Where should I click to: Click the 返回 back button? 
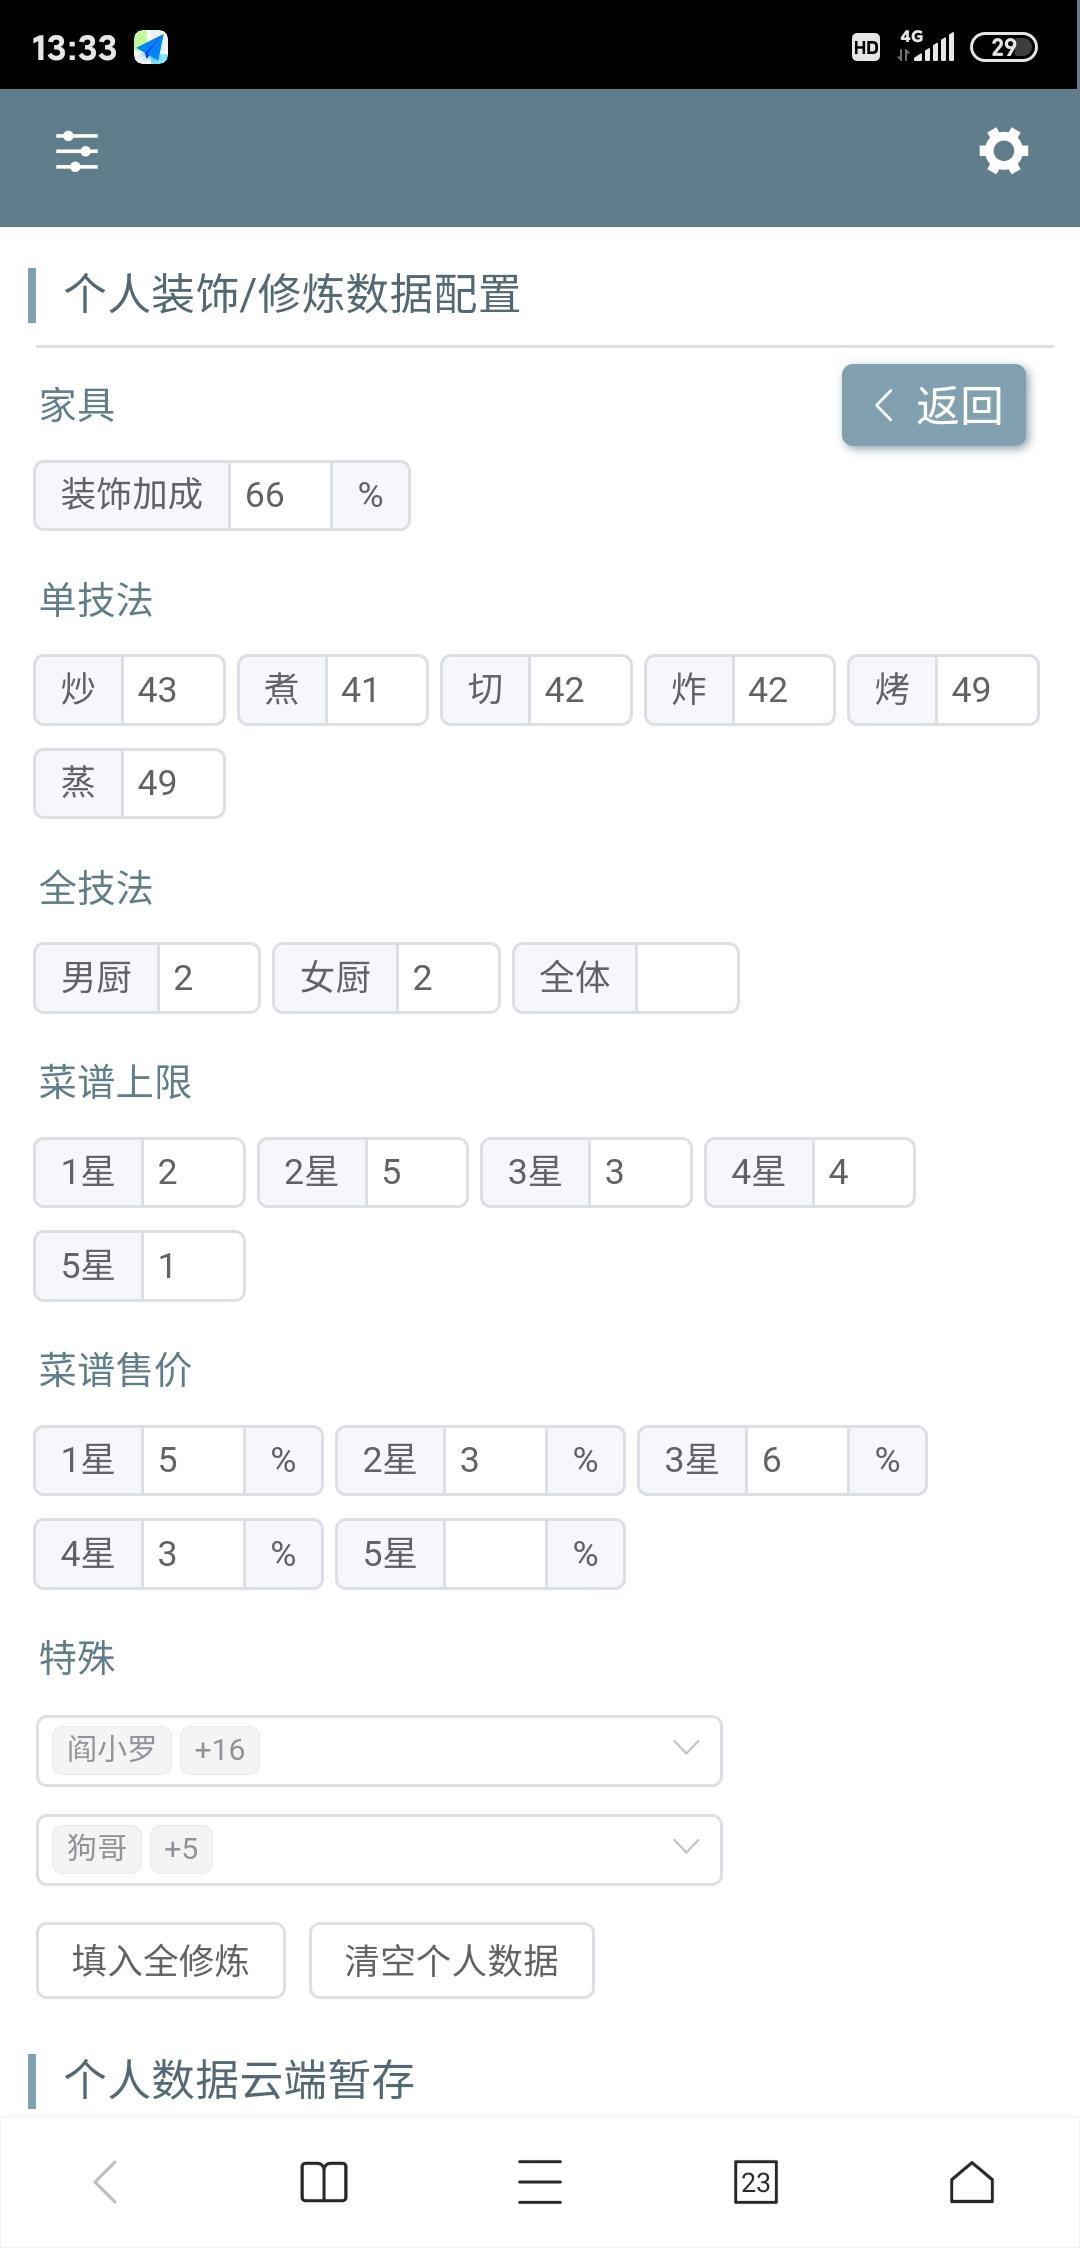point(934,405)
